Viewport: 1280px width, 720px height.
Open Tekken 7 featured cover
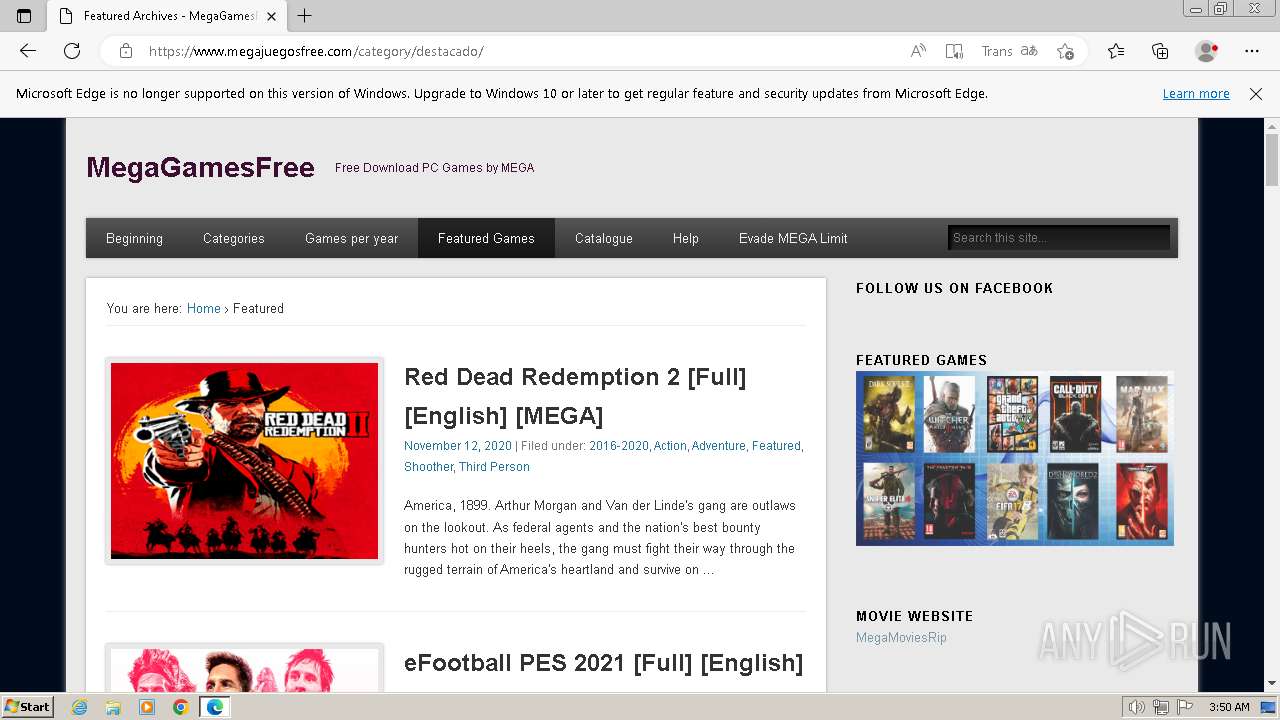(1141, 501)
